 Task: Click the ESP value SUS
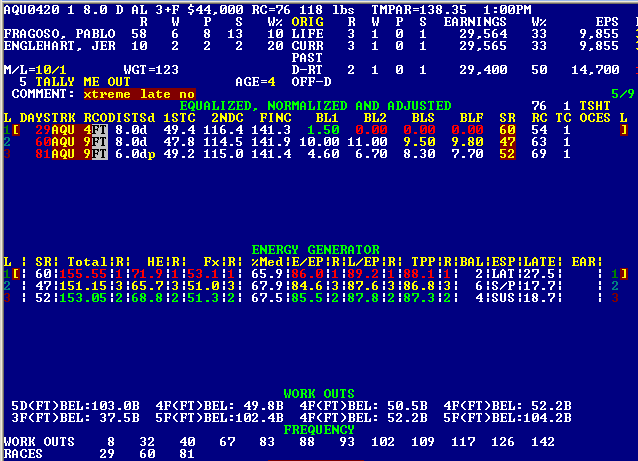(503, 298)
